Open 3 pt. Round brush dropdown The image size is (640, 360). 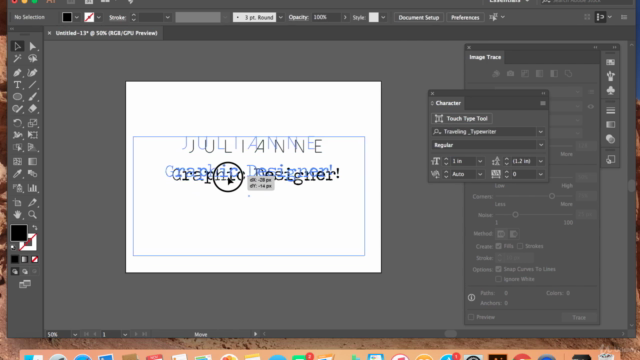(280, 18)
